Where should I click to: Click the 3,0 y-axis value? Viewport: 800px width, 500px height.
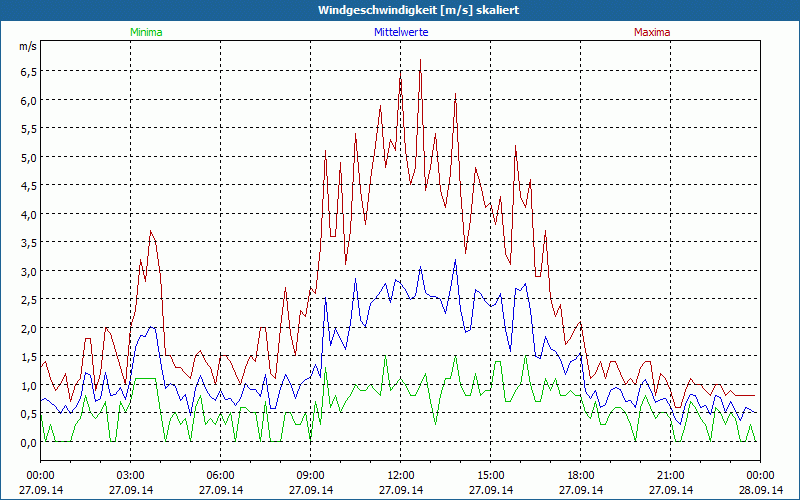(x=29, y=271)
